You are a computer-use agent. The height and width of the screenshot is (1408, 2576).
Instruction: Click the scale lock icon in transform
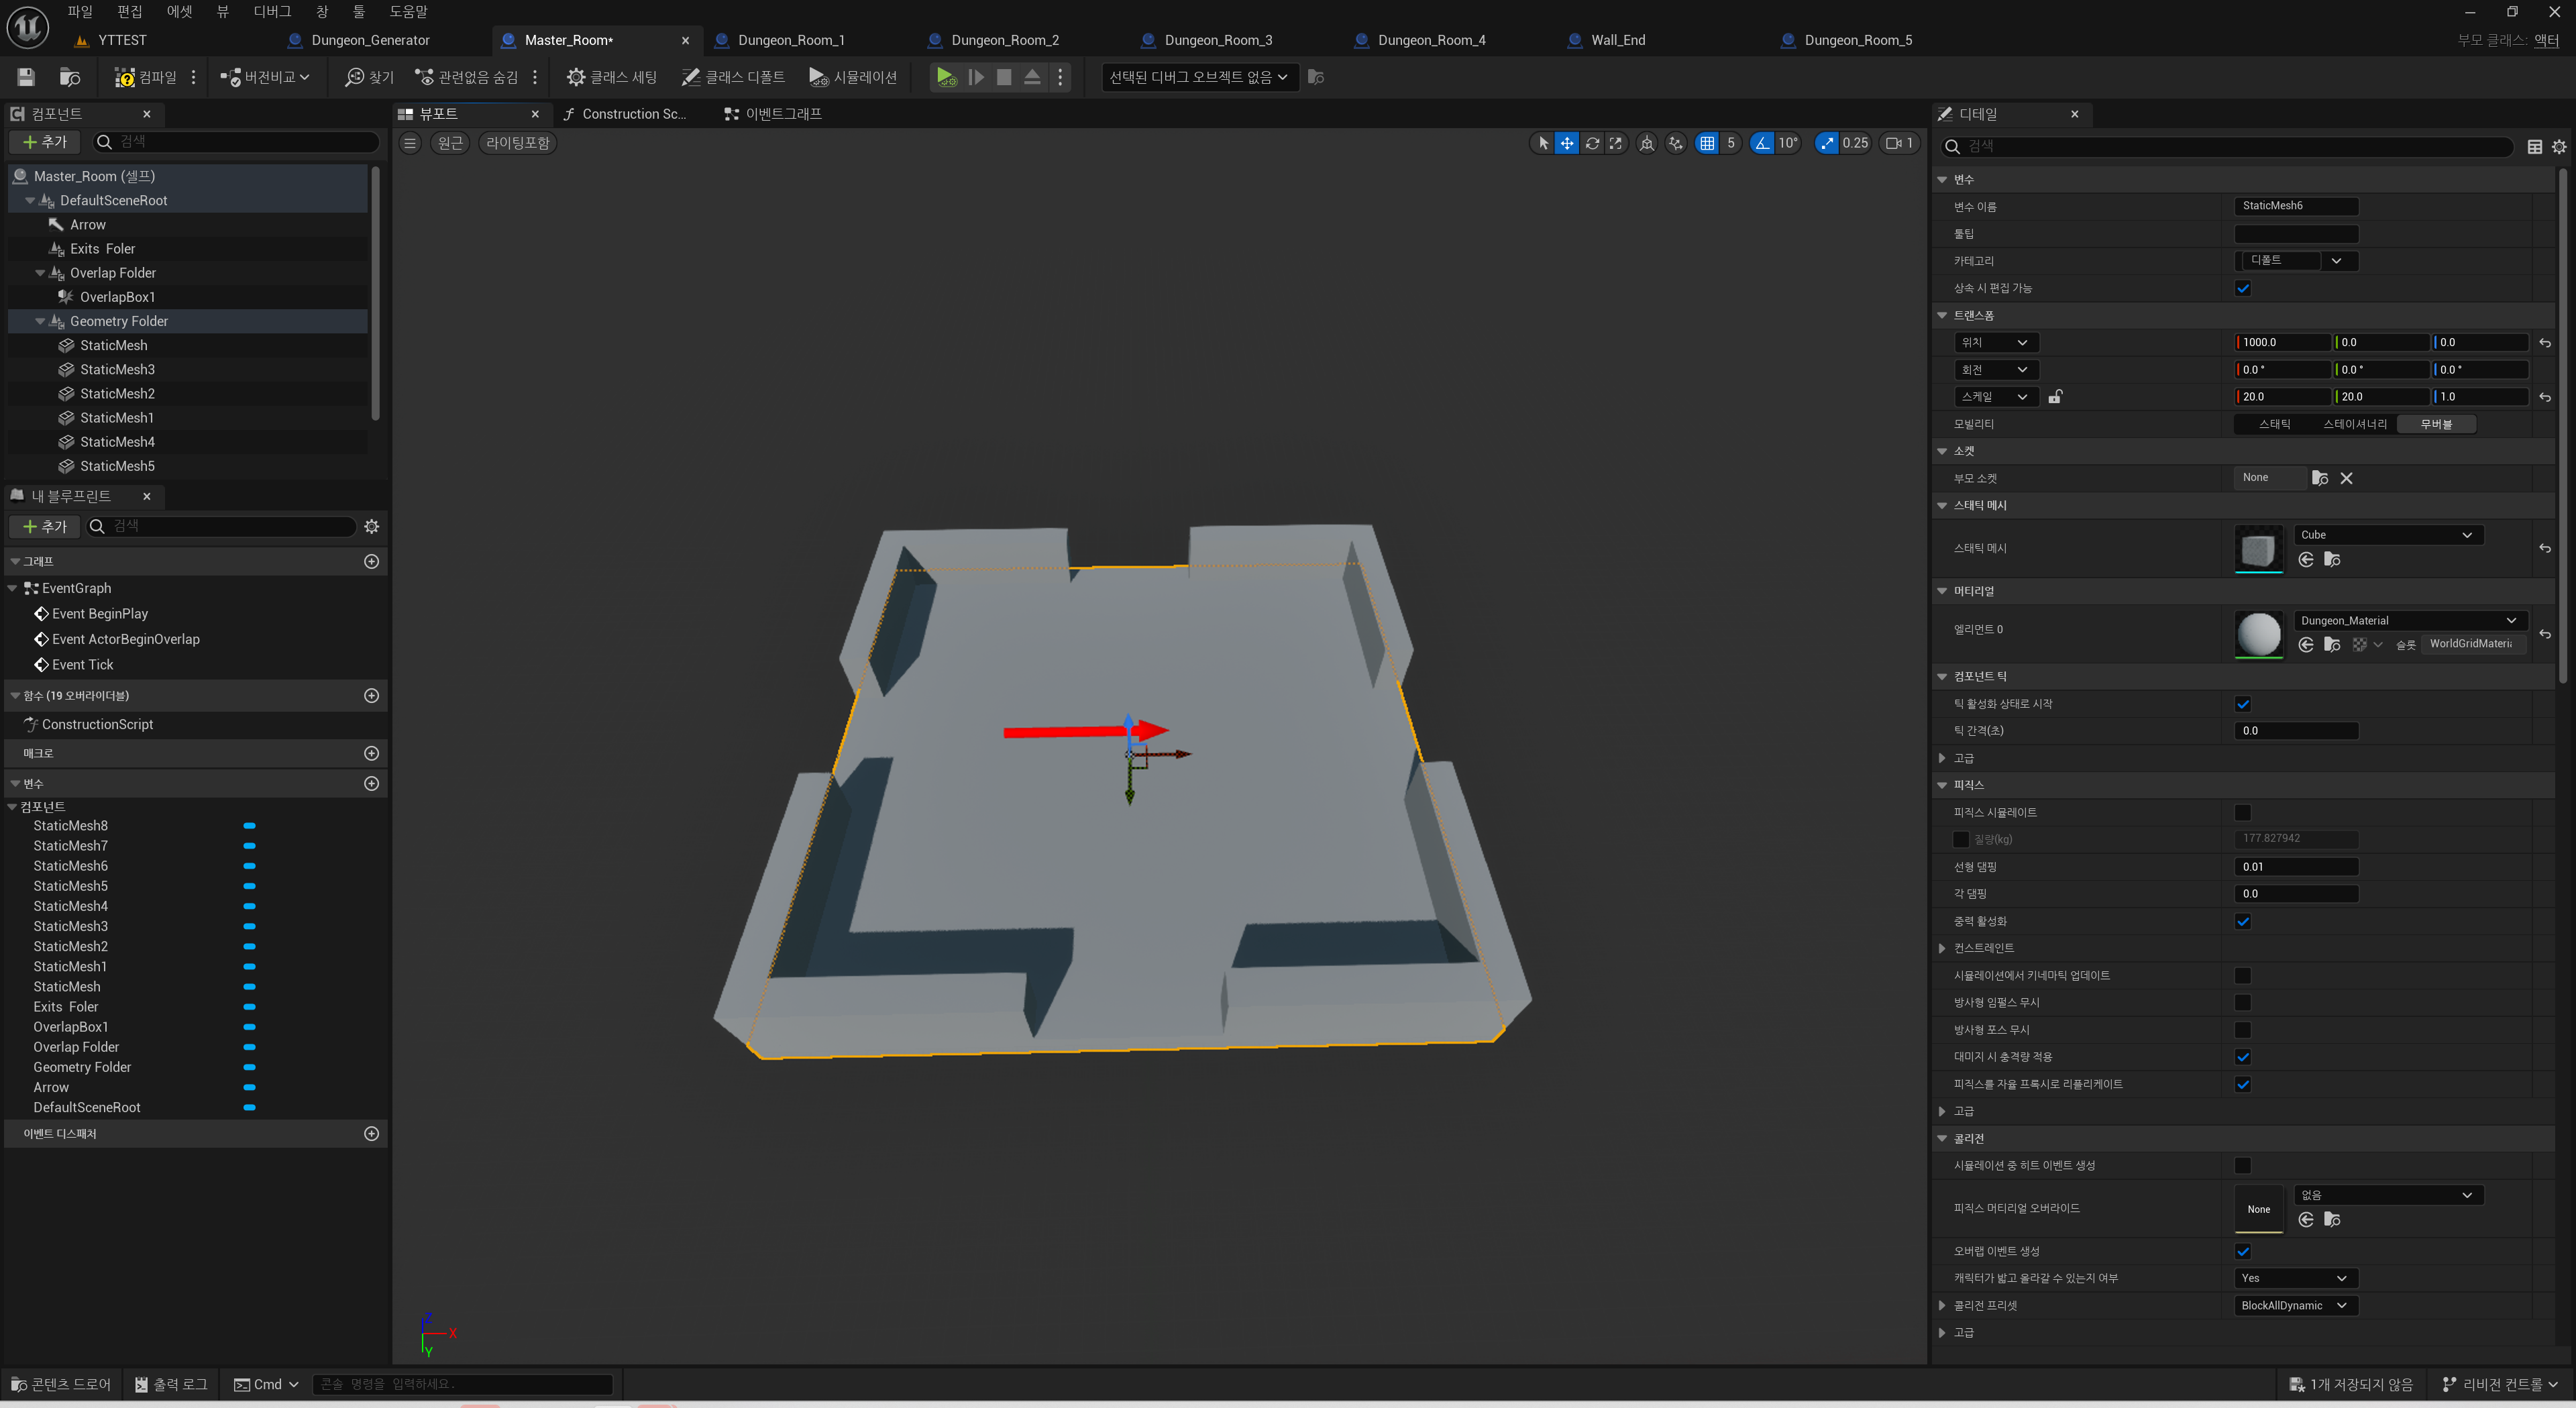2055,397
